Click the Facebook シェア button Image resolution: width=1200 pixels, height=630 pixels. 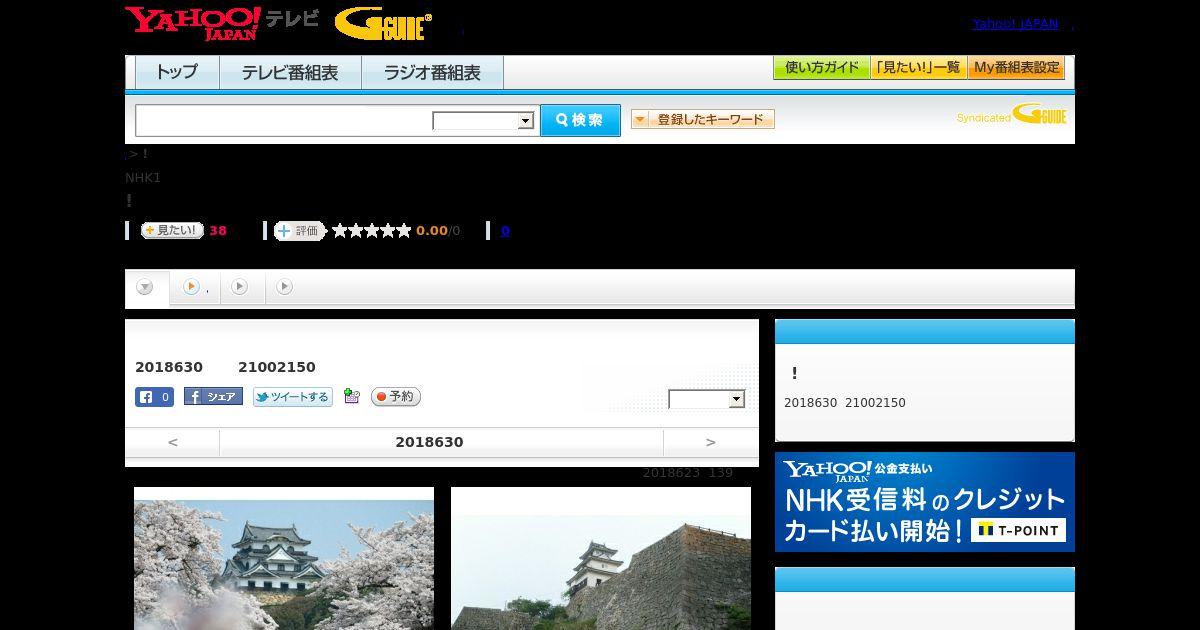[x=213, y=396]
